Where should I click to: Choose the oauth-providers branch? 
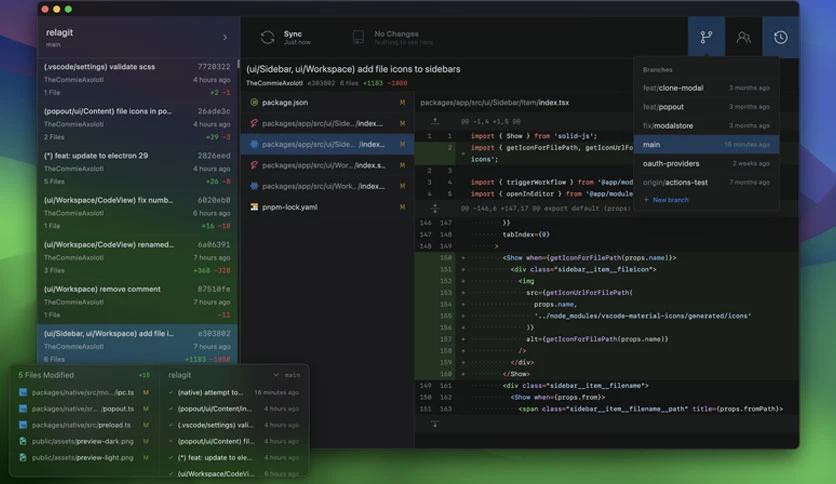click(x=706, y=164)
